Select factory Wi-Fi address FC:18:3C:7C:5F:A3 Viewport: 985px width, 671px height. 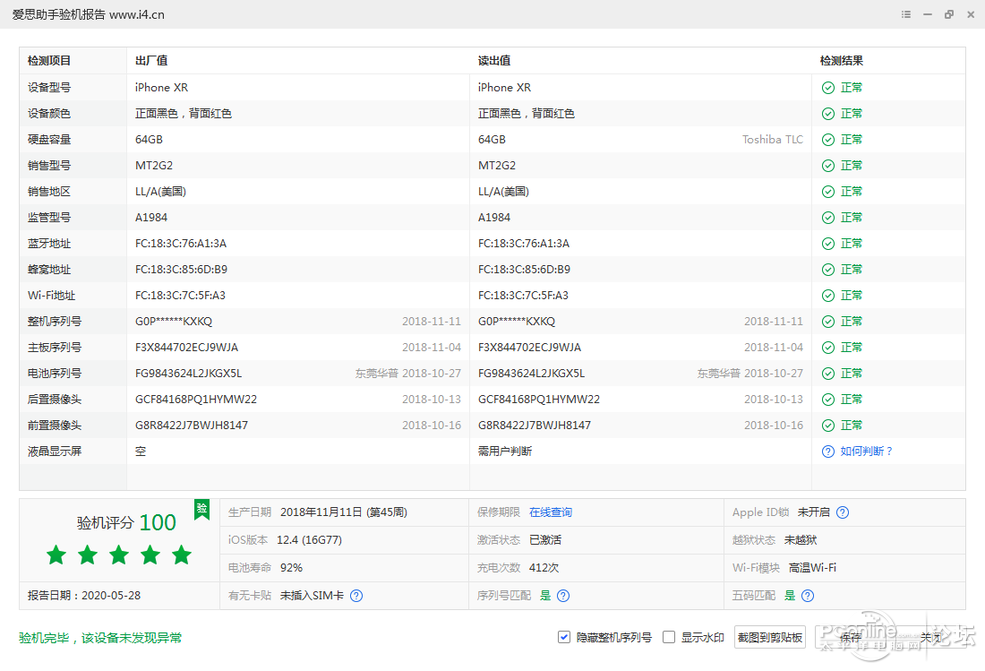point(180,296)
